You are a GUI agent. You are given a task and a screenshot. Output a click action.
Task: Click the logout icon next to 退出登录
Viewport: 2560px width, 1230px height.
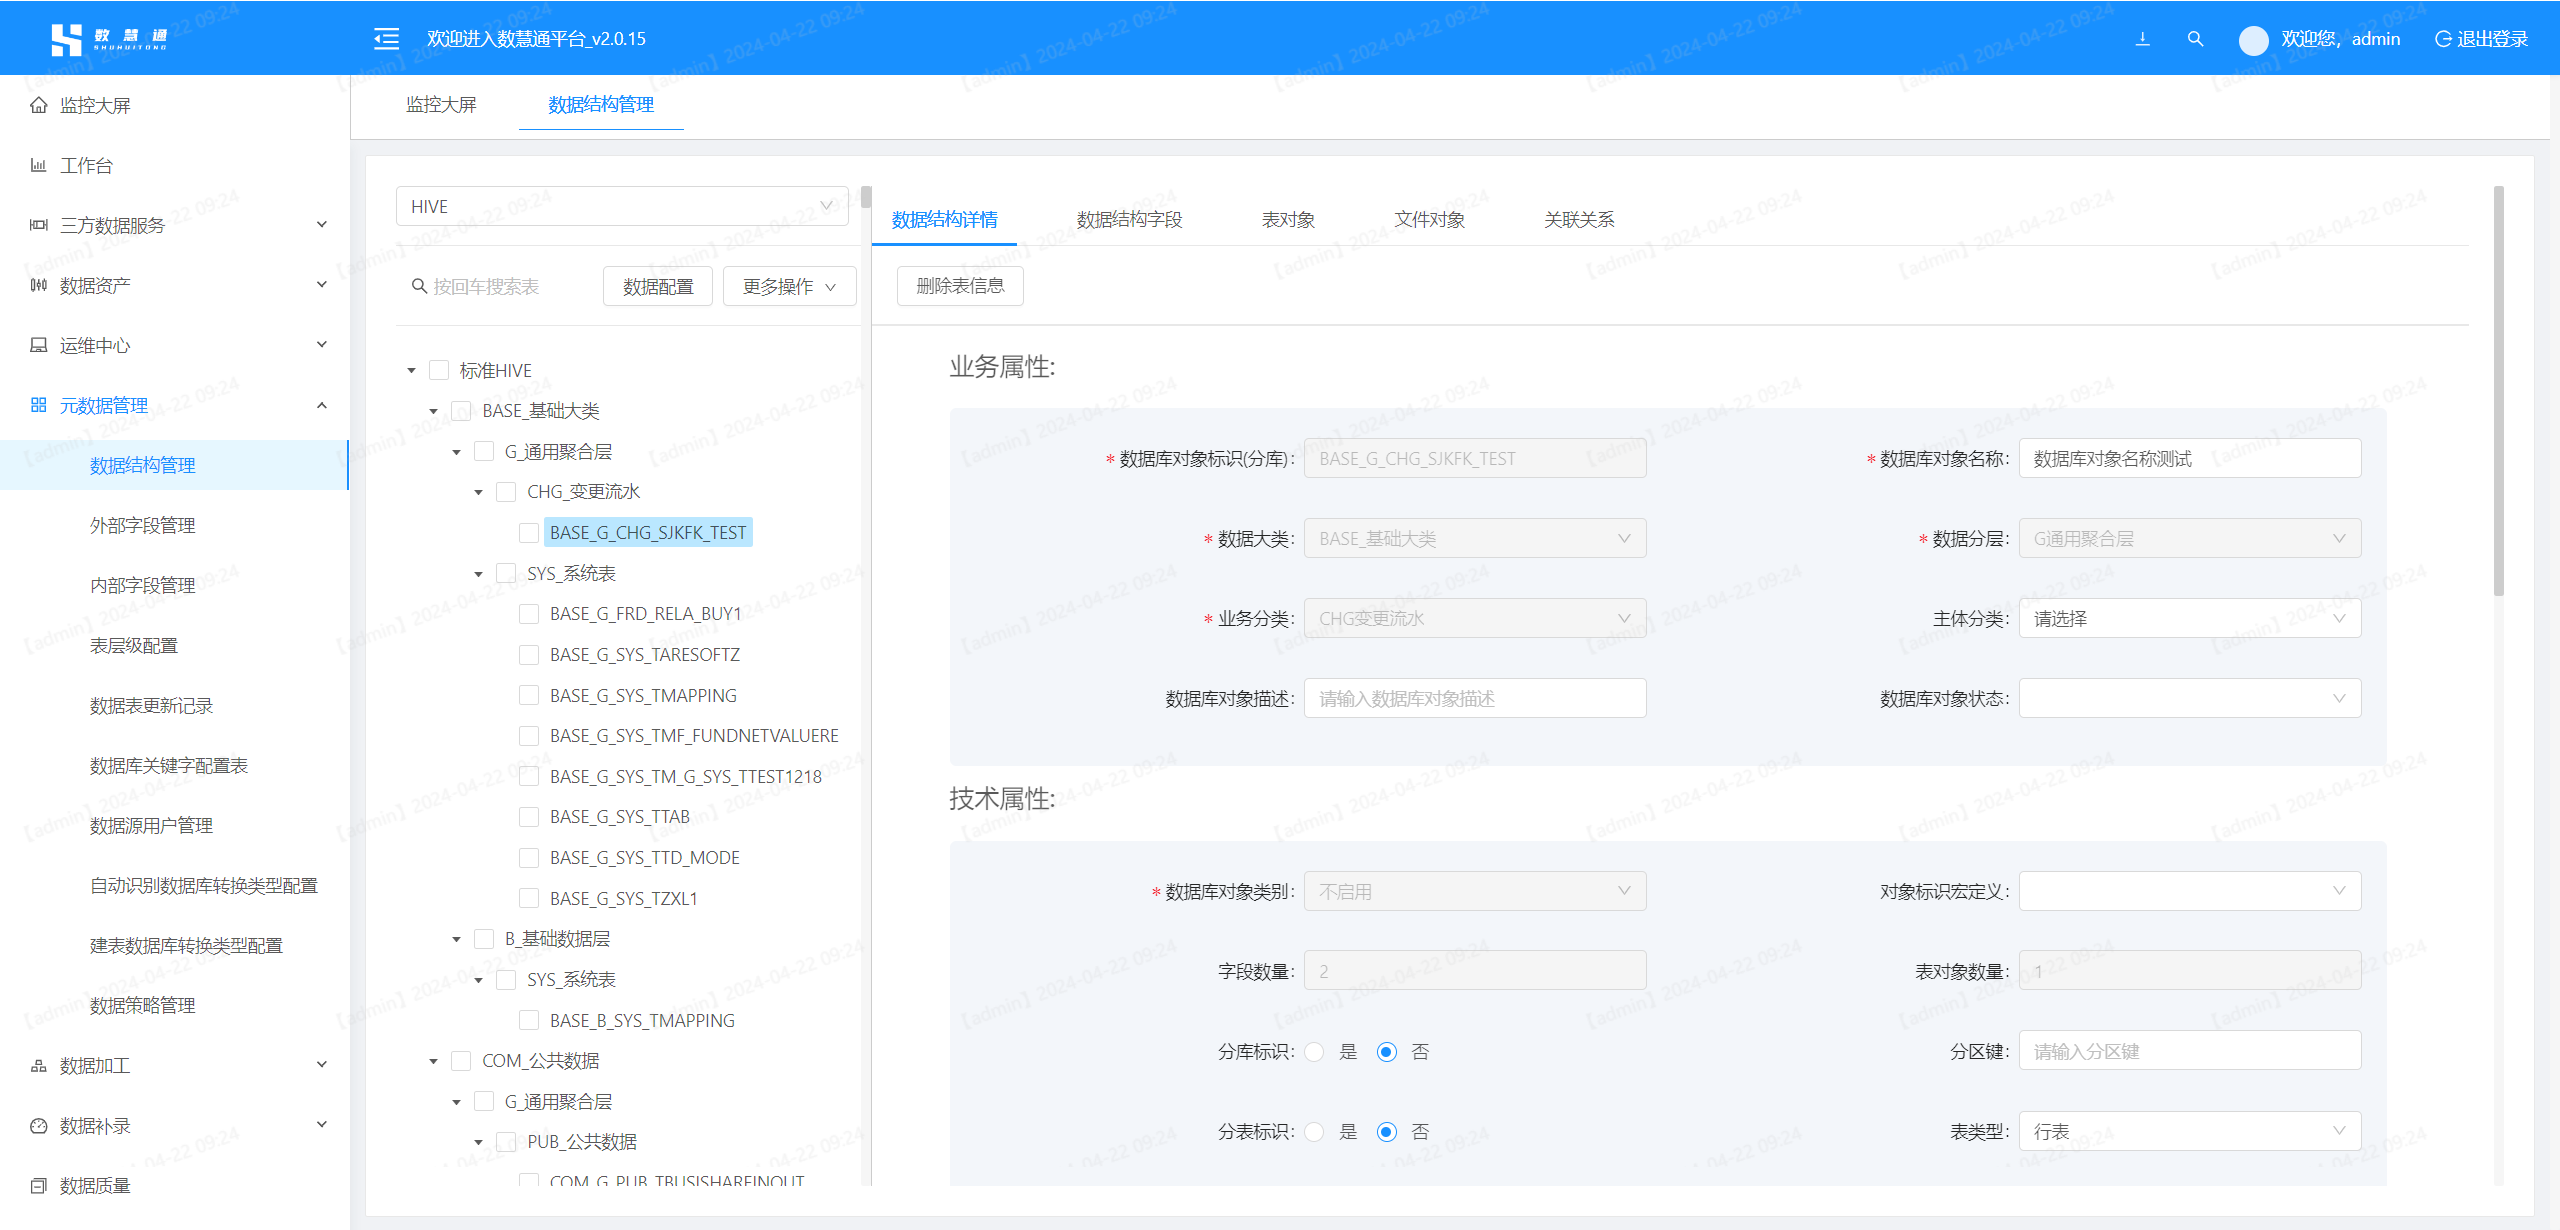tap(2443, 39)
